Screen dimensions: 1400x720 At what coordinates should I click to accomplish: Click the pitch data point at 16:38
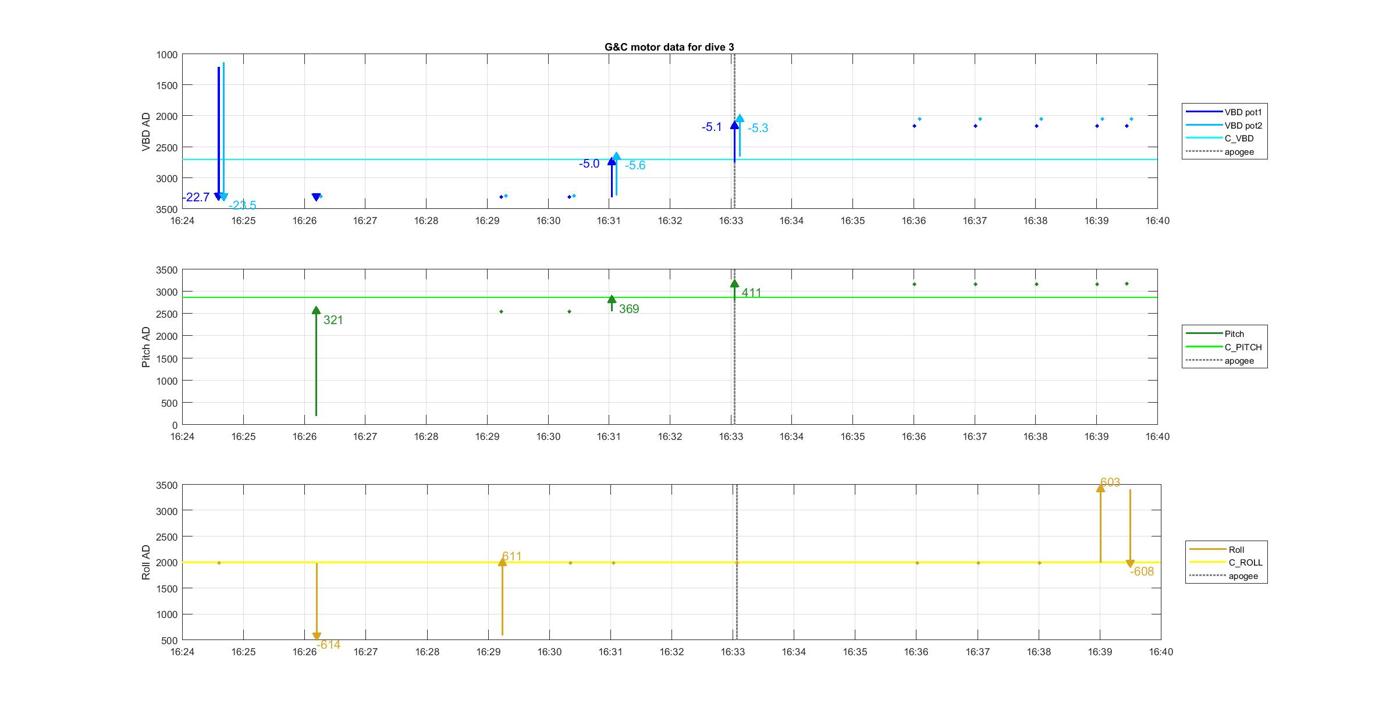pos(1036,284)
